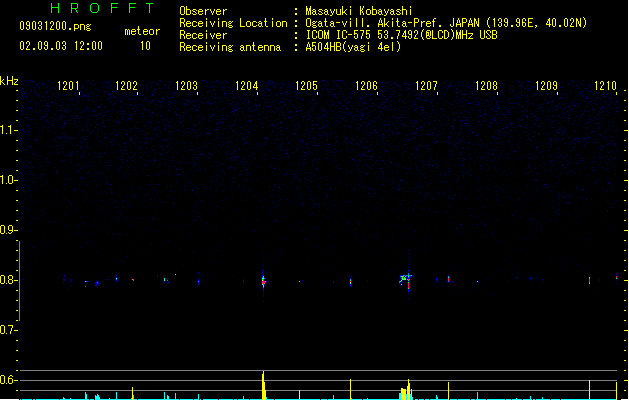Click the 1.0 kHz axis label
Viewport: 629px width, 400px height.
pyautogui.click(x=8, y=180)
